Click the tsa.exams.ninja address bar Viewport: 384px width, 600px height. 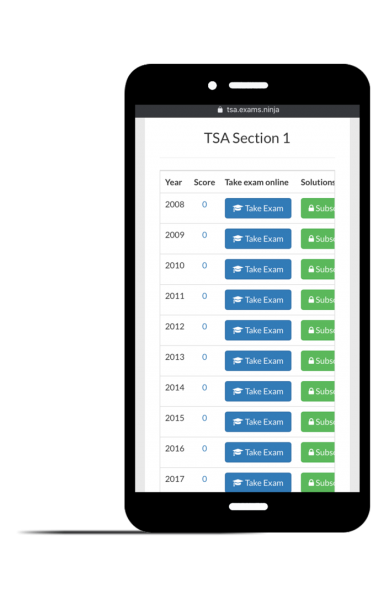coord(247,110)
